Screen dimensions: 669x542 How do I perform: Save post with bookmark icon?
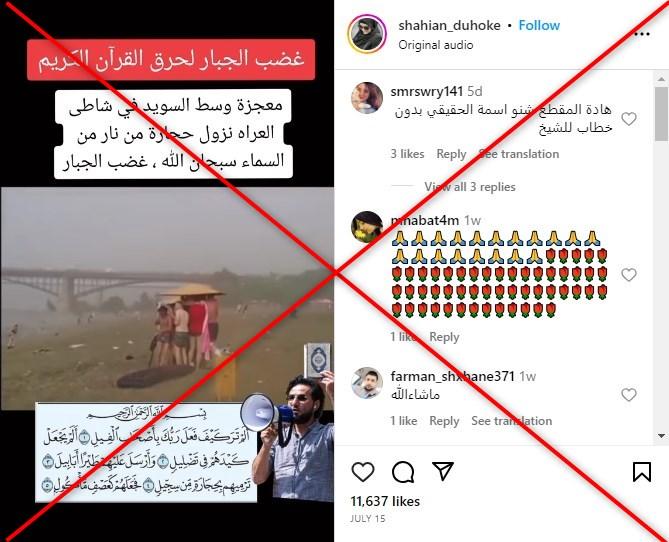pyautogui.click(x=641, y=472)
